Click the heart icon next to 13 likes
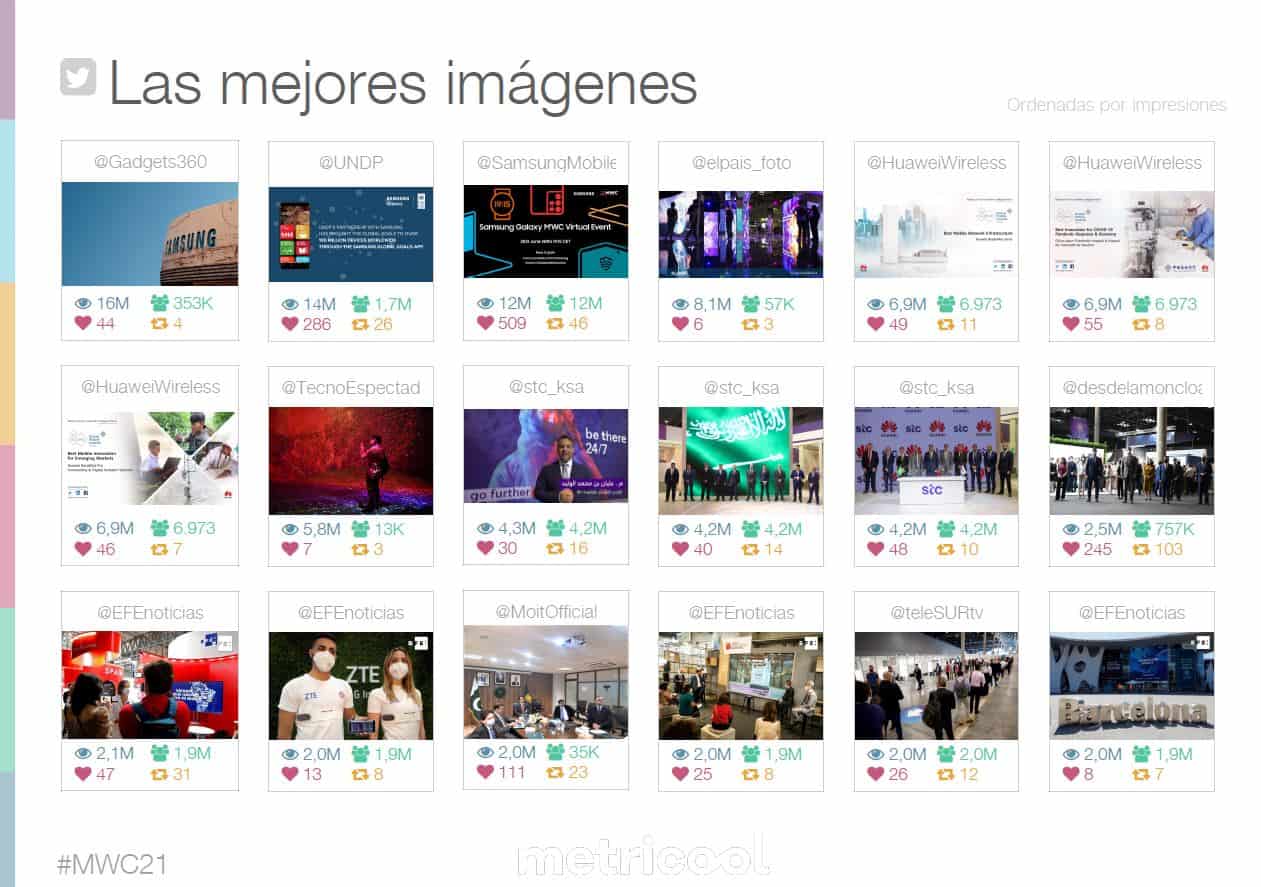Viewport: 1261px width, 887px height. click(x=290, y=773)
